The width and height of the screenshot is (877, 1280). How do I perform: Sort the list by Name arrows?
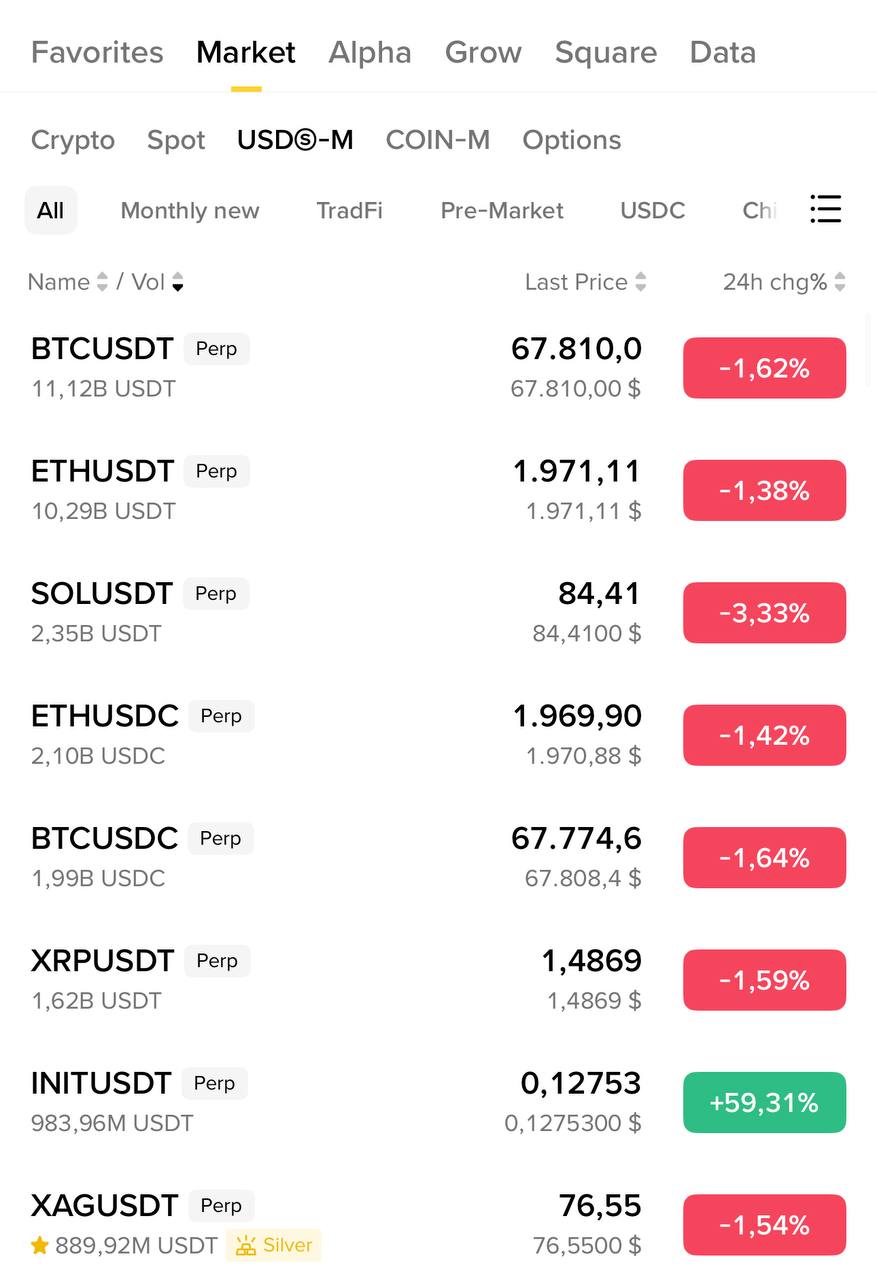pyautogui.click(x=101, y=283)
